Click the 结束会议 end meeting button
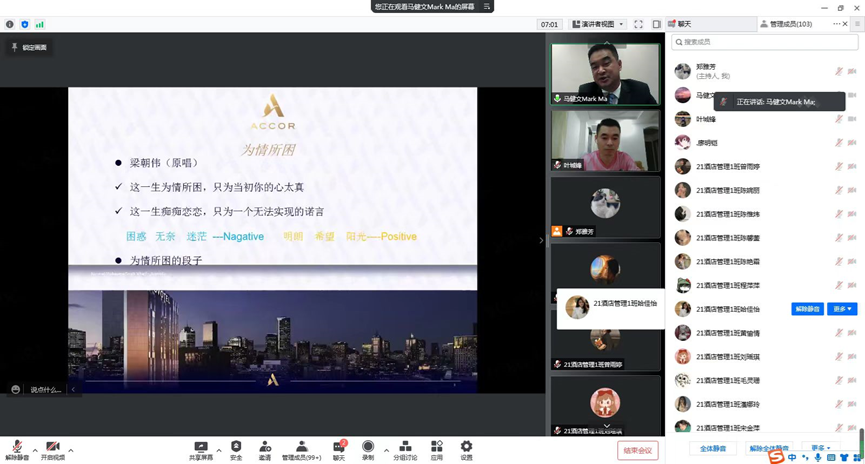This screenshot has width=865, height=464. pyautogui.click(x=637, y=450)
